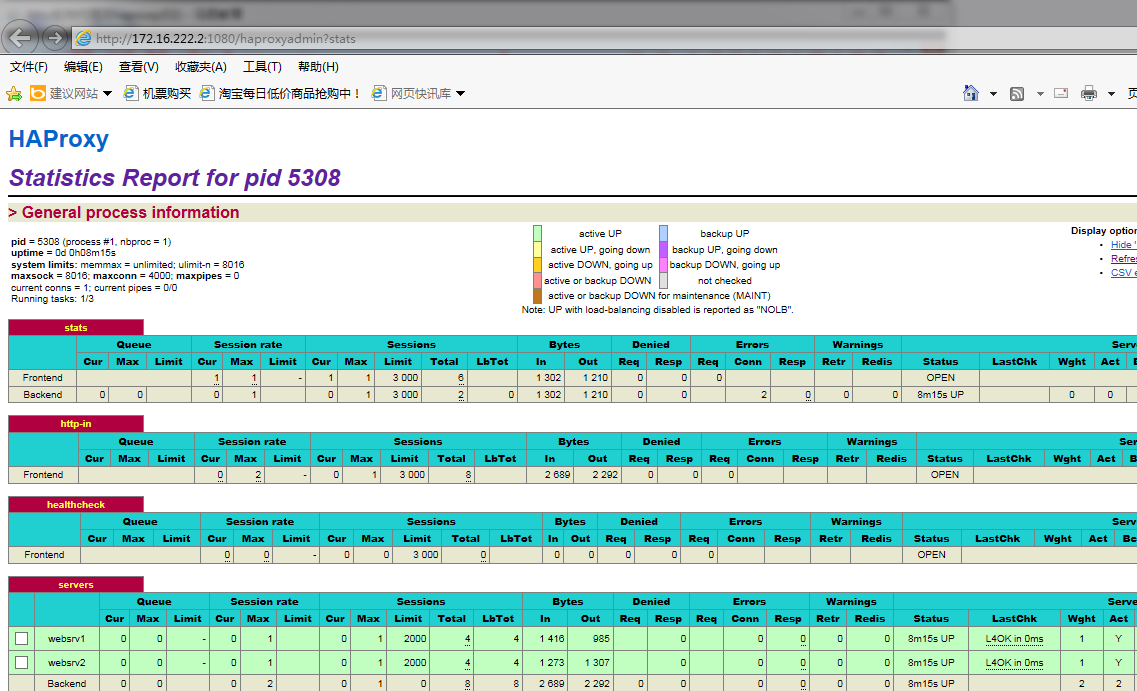Click the 建议网站 bookmark icon
1137x691 pixels.
click(38, 93)
